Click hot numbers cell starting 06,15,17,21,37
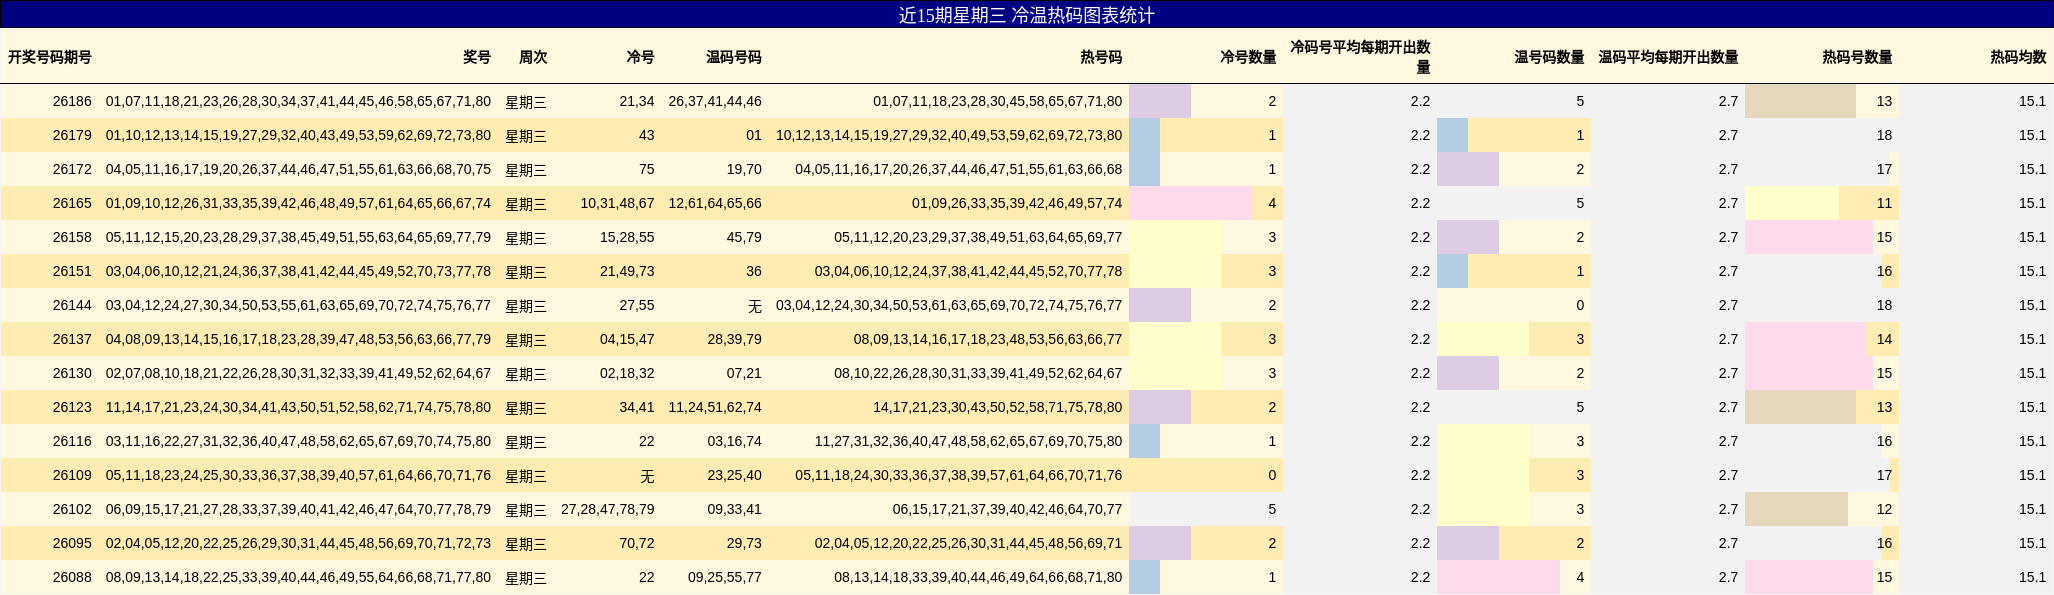 [1007, 509]
